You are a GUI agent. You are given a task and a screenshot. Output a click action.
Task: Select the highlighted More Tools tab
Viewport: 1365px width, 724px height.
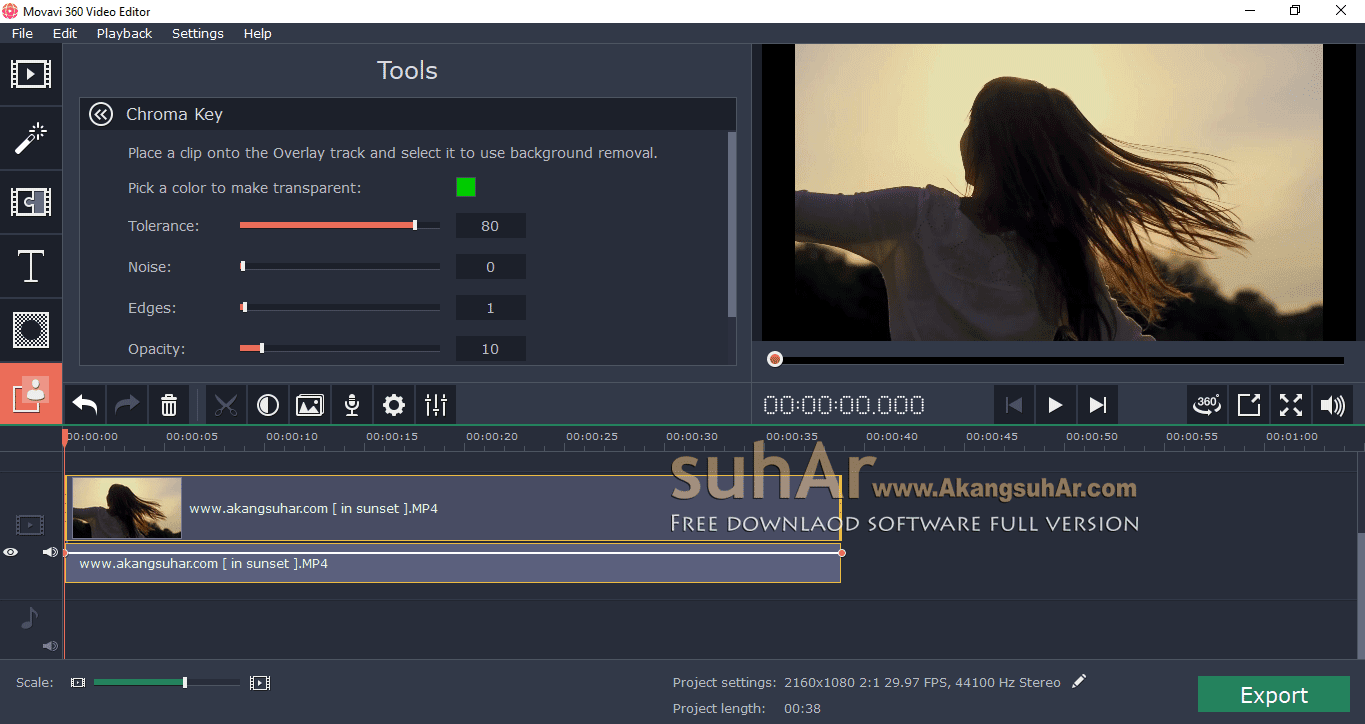click(31, 394)
